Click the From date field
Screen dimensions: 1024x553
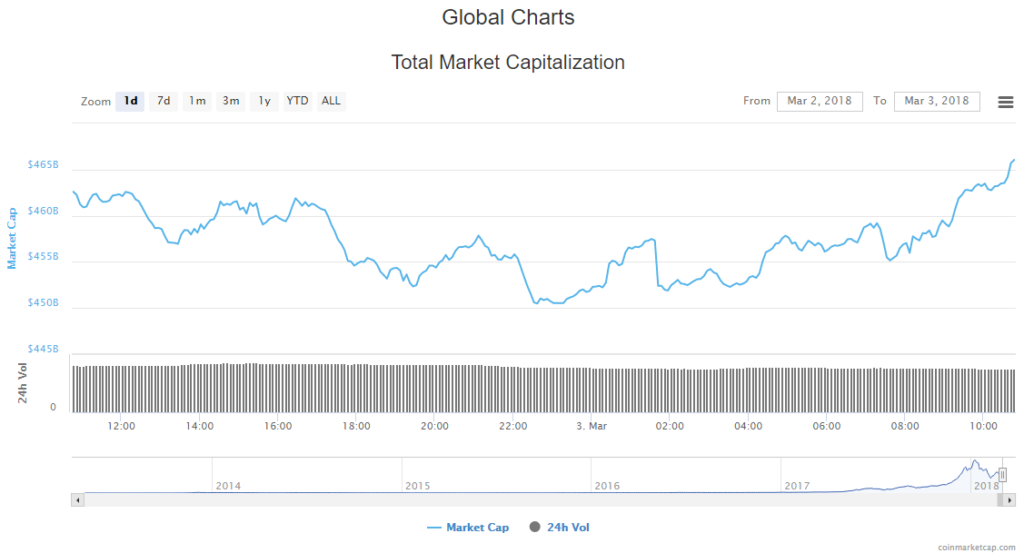point(819,101)
